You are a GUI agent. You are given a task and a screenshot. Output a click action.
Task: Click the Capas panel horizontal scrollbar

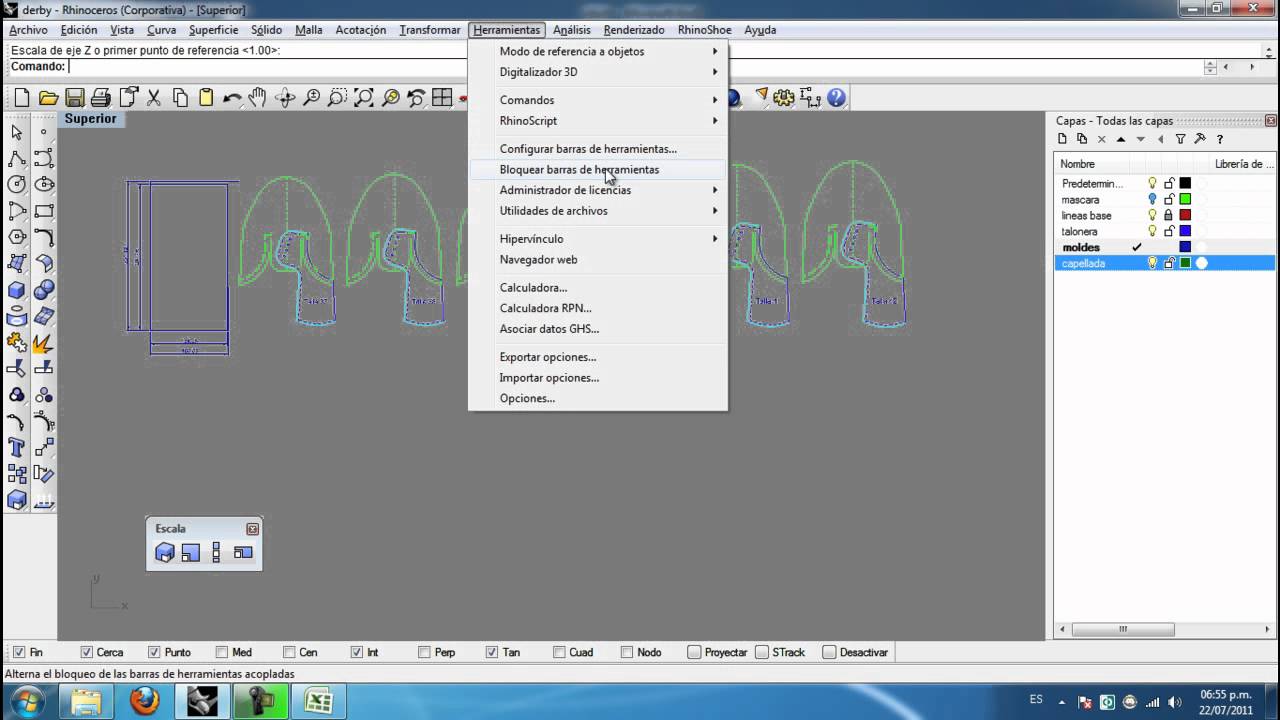(x=1164, y=630)
